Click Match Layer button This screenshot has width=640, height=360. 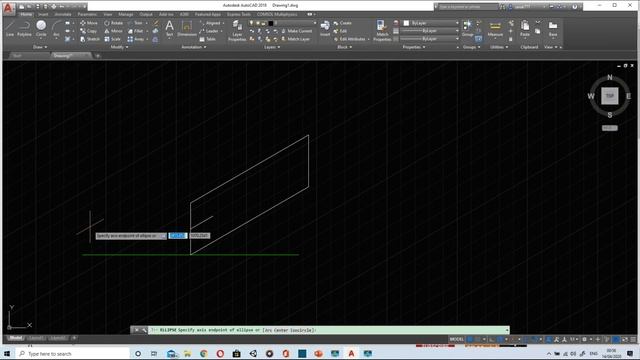point(296,39)
